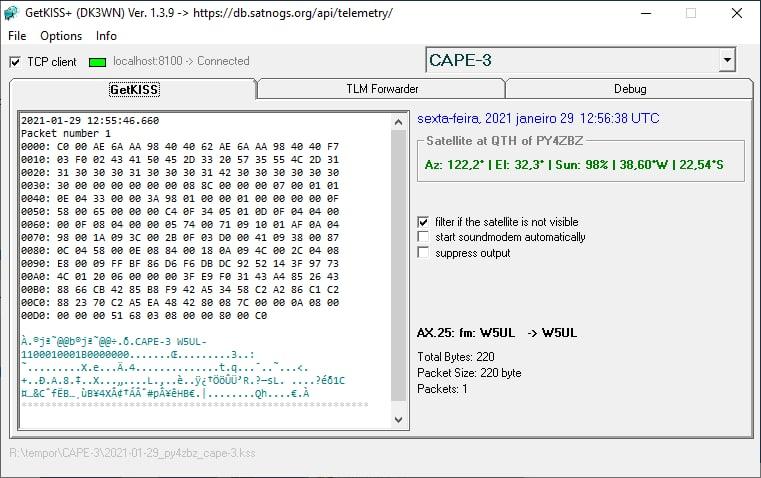Click the timestamp 2021-01-29 12:55:46.660 line

tap(90, 120)
